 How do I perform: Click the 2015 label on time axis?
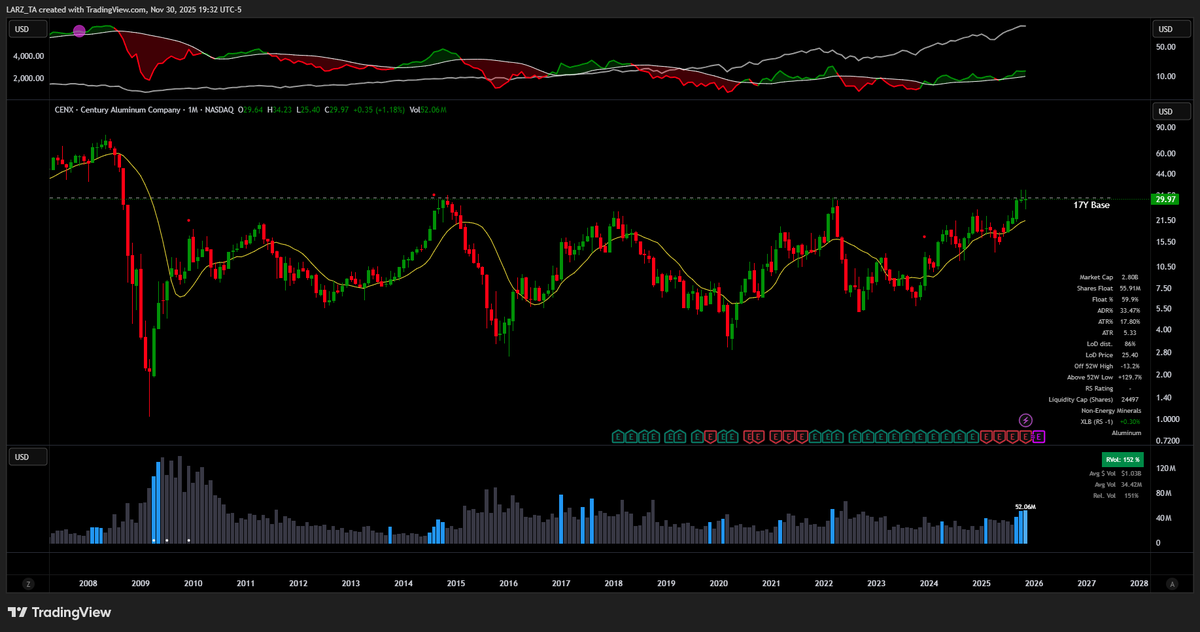tap(456, 583)
